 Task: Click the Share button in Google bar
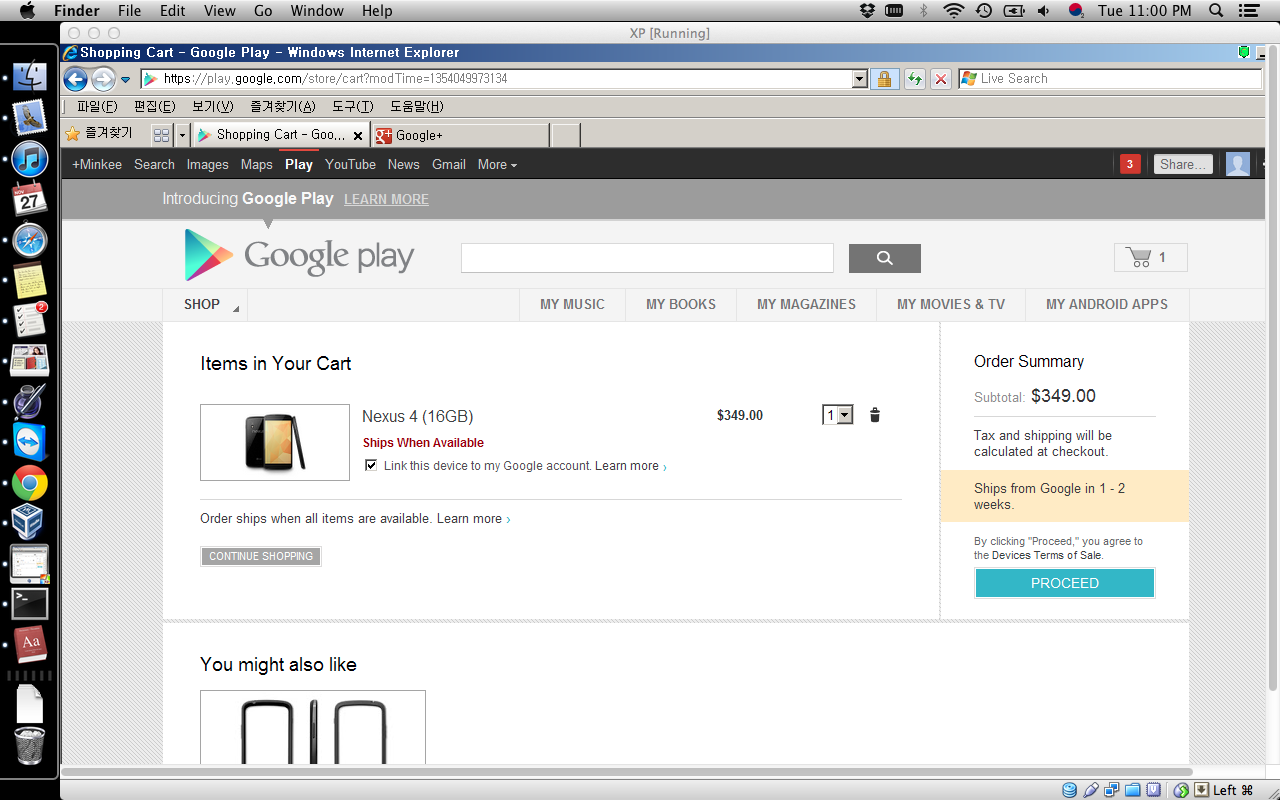[1183, 164]
